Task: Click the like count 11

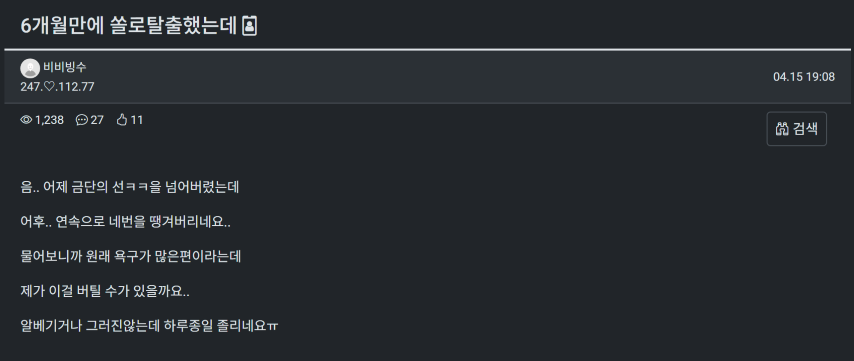Action: [x=137, y=120]
